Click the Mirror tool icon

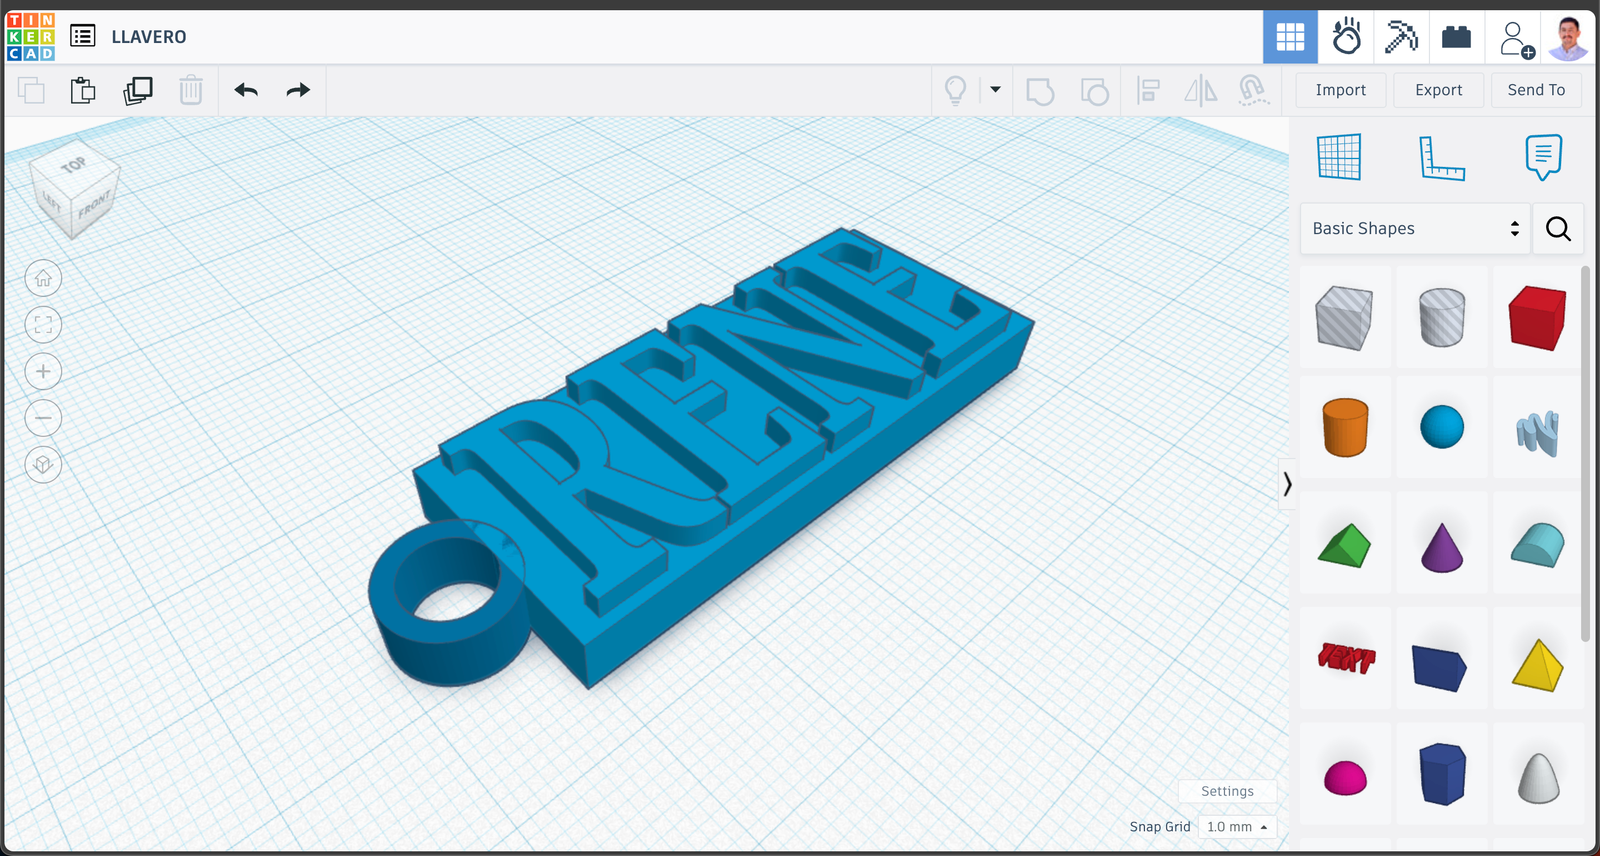click(x=1201, y=91)
